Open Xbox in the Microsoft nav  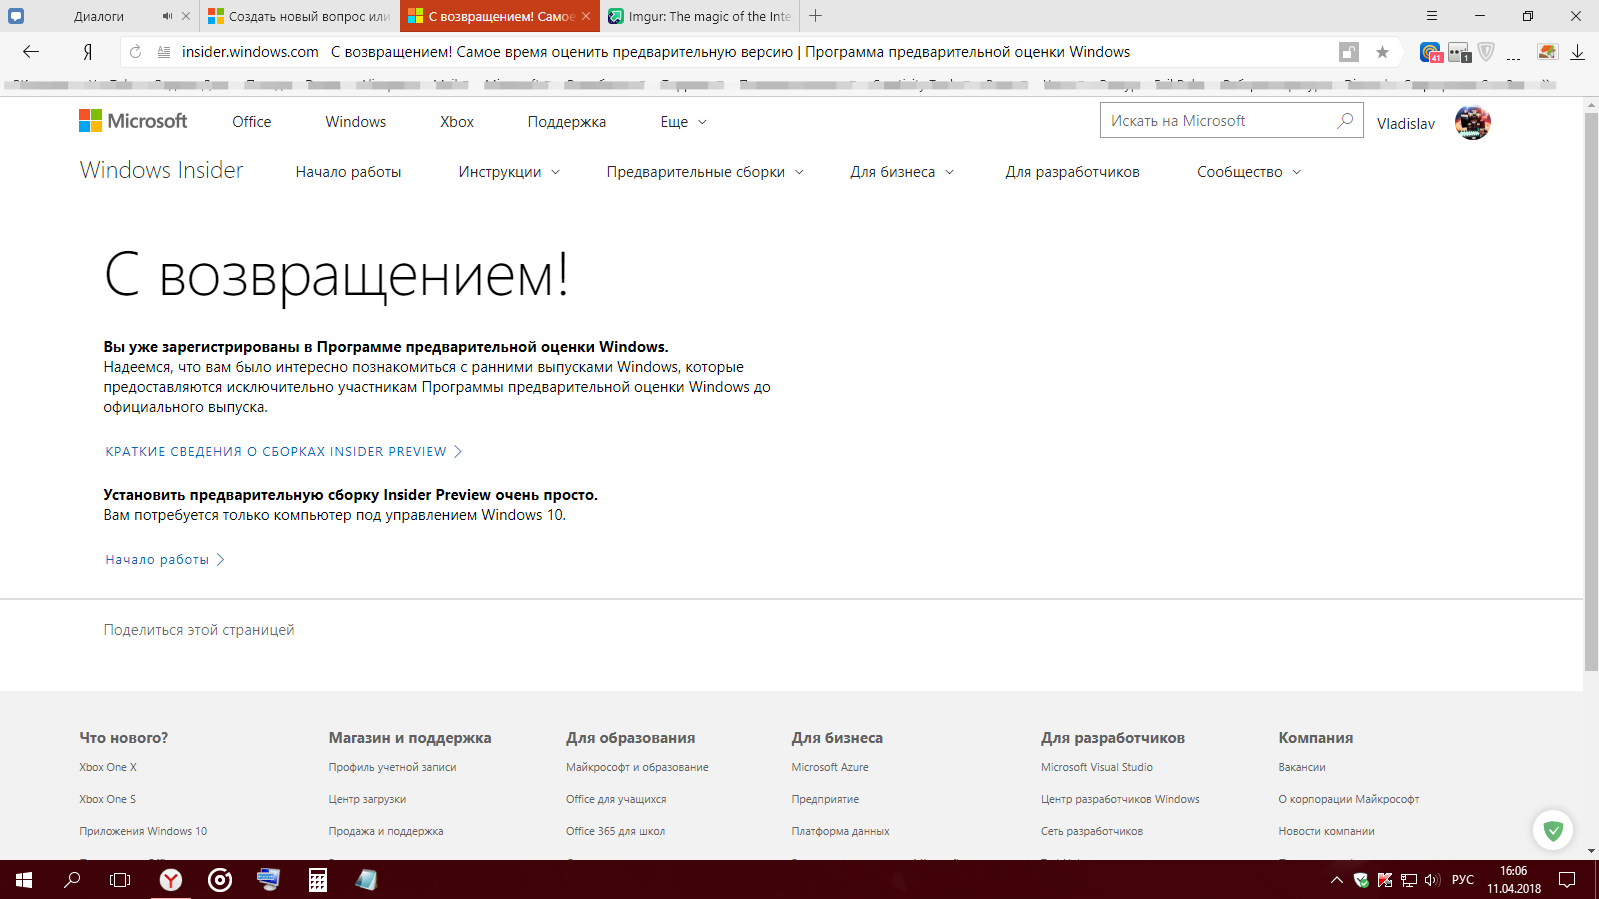(x=457, y=122)
